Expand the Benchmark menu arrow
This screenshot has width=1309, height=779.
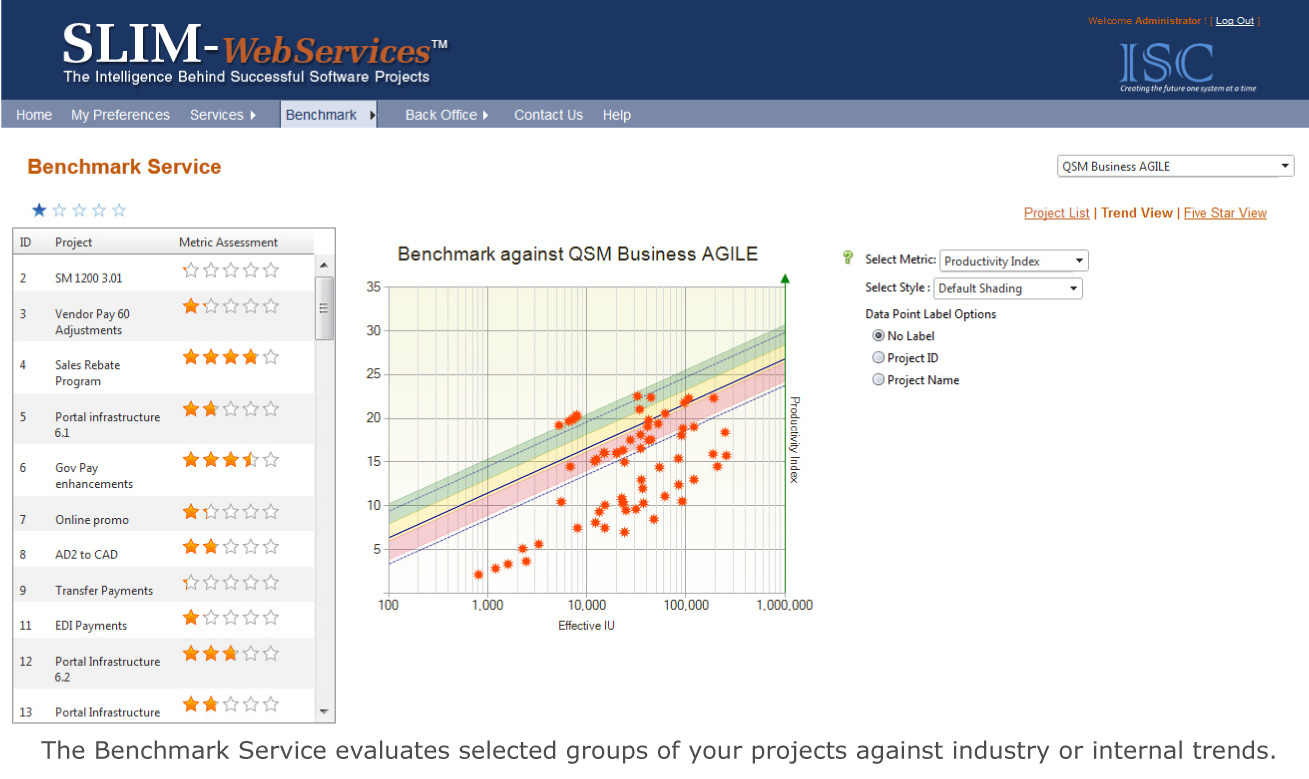pyautogui.click(x=373, y=115)
